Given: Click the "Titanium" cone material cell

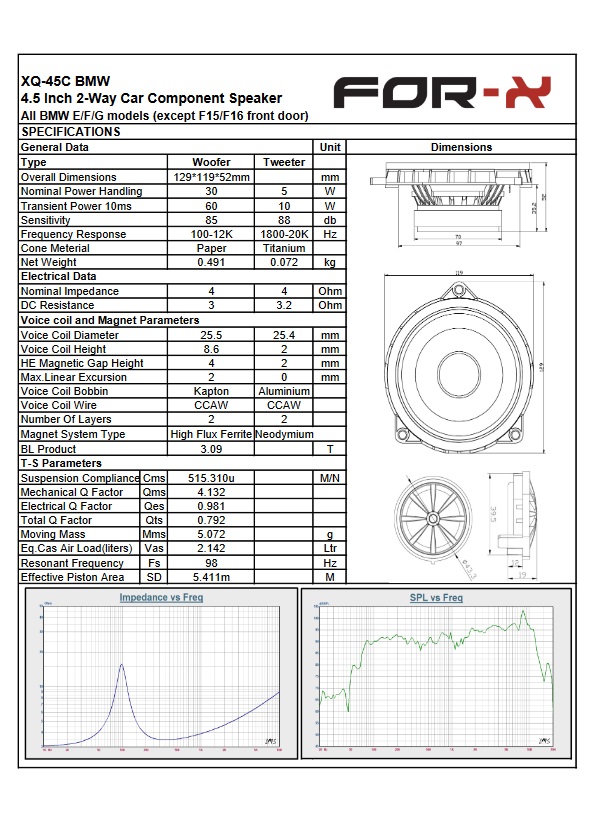Looking at the screenshot, I should (x=284, y=248).
